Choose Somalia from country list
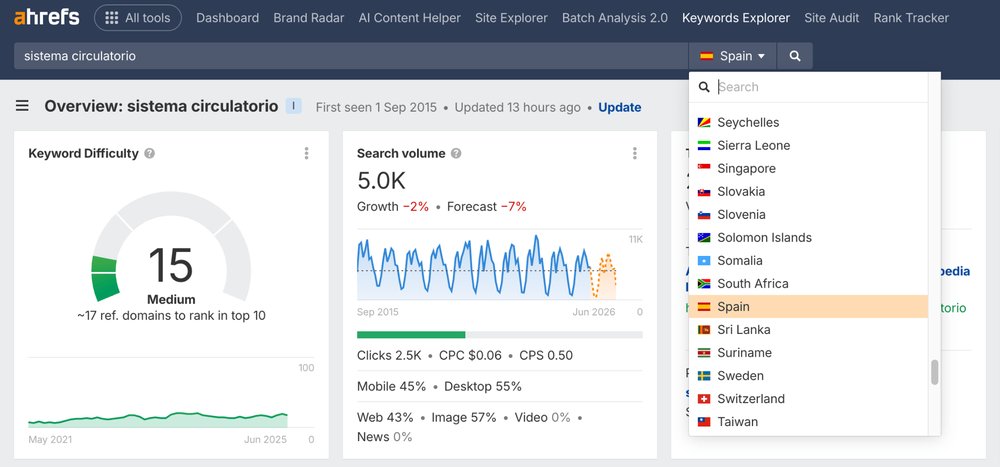Viewport: 1000px width, 467px height. coord(809,260)
